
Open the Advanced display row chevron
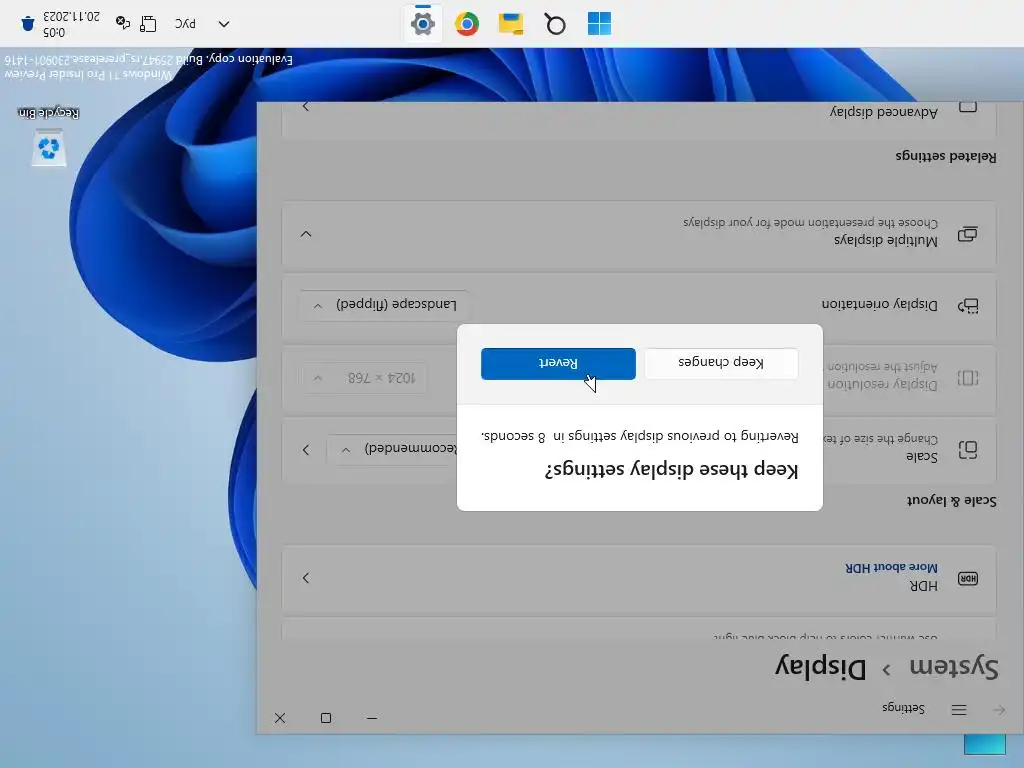coord(306,106)
